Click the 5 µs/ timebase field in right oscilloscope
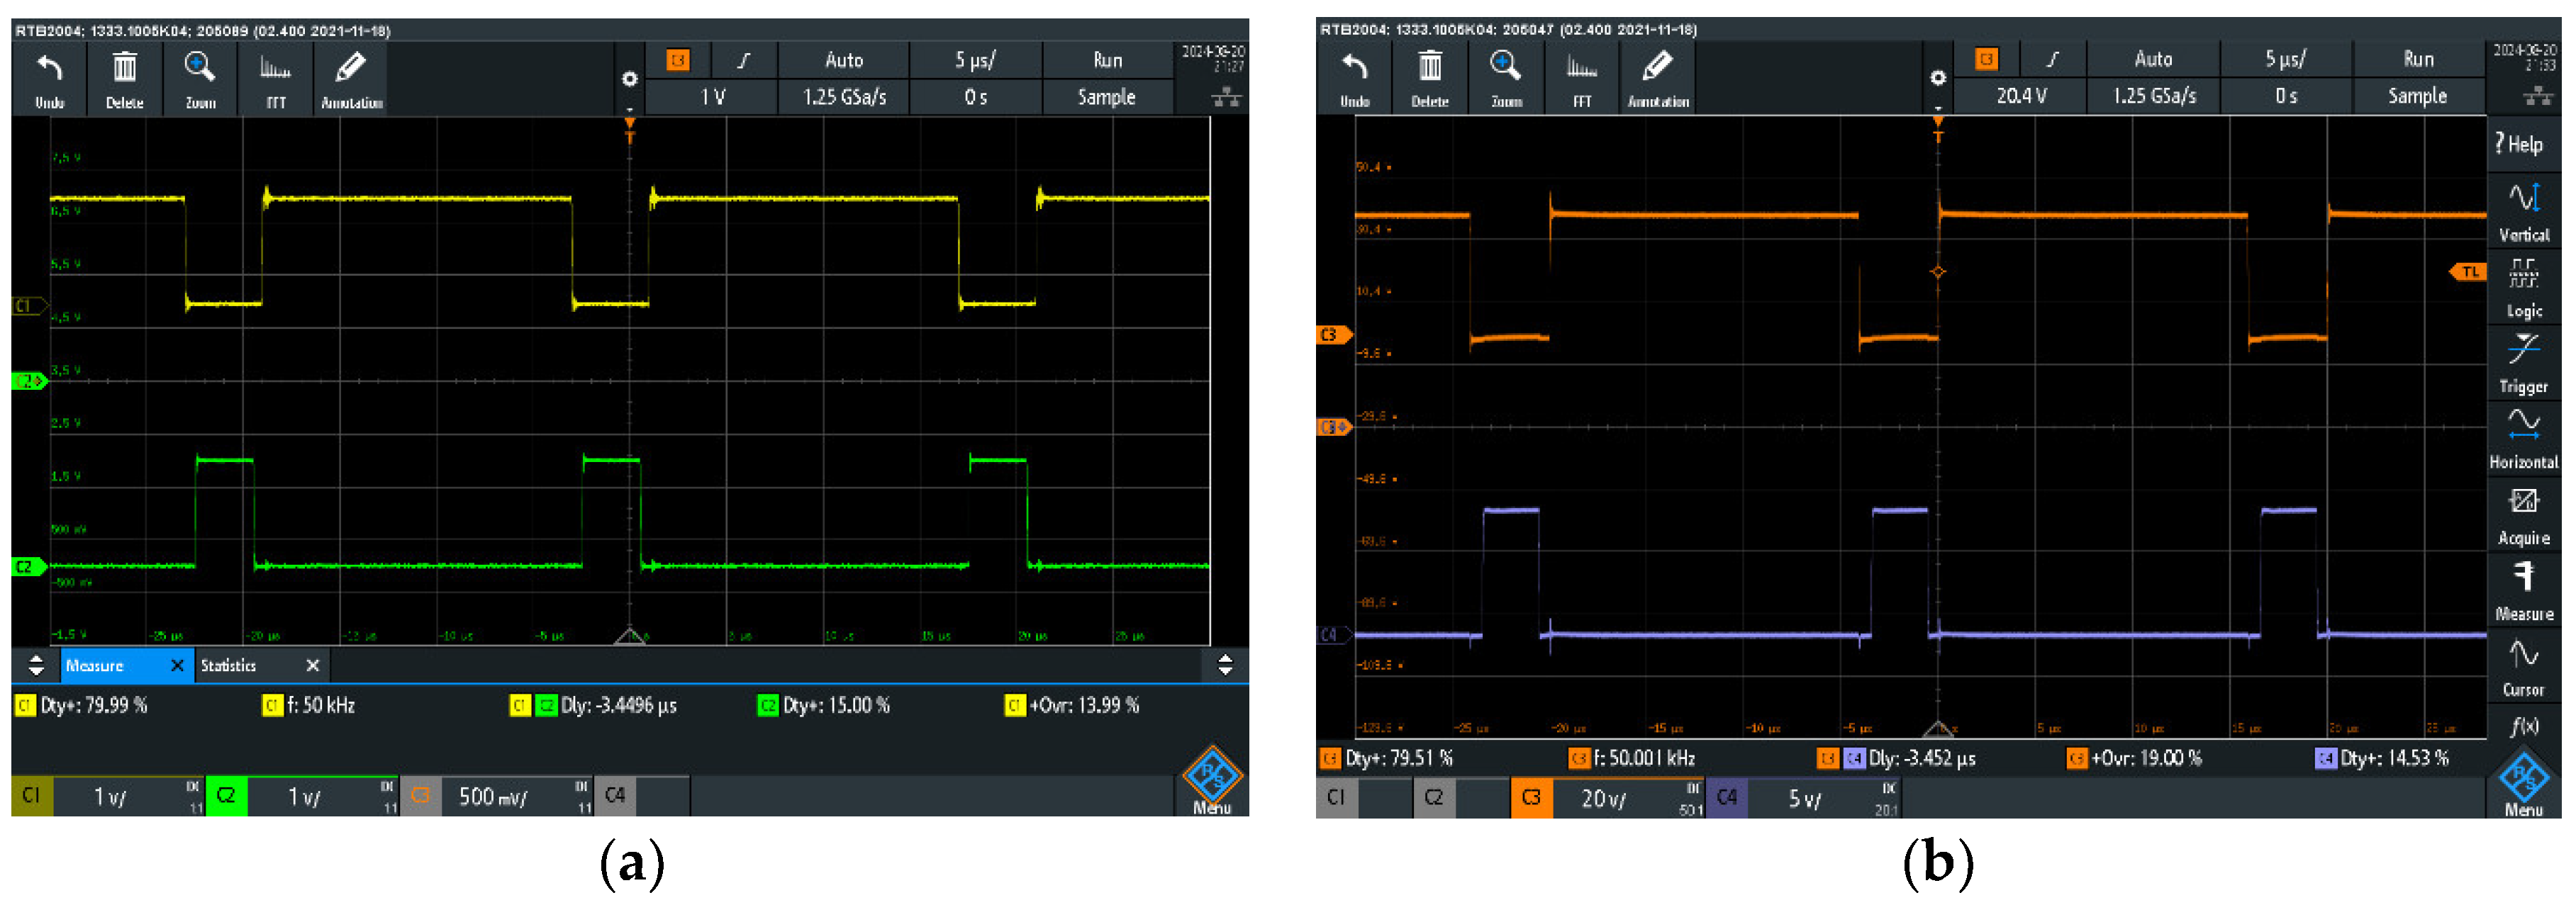Image resolution: width=2576 pixels, height=905 pixels. (x=2285, y=59)
